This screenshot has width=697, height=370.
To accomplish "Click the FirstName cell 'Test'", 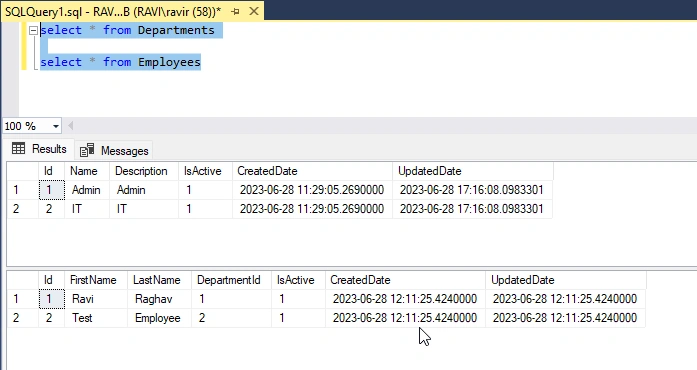I will tap(96, 318).
